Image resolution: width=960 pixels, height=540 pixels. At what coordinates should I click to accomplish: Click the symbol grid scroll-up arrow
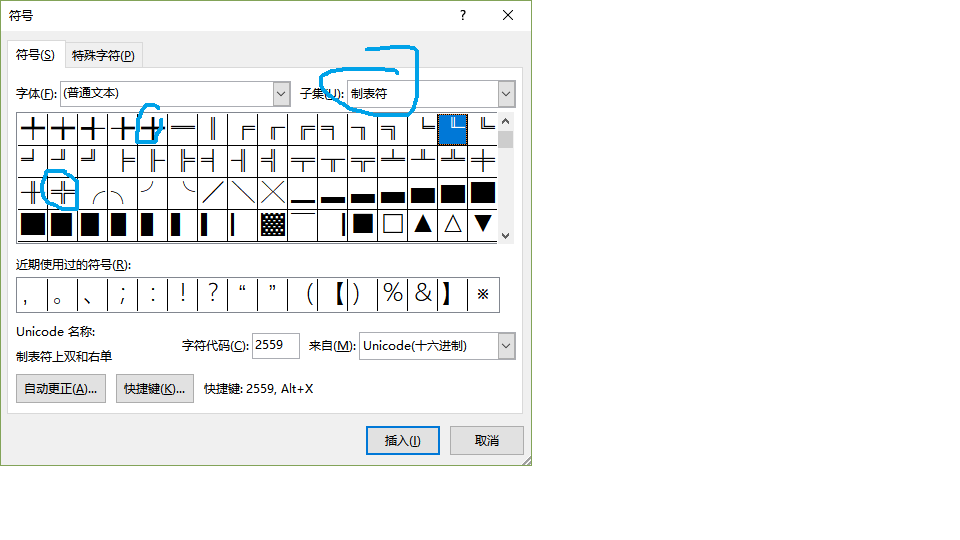(505, 121)
